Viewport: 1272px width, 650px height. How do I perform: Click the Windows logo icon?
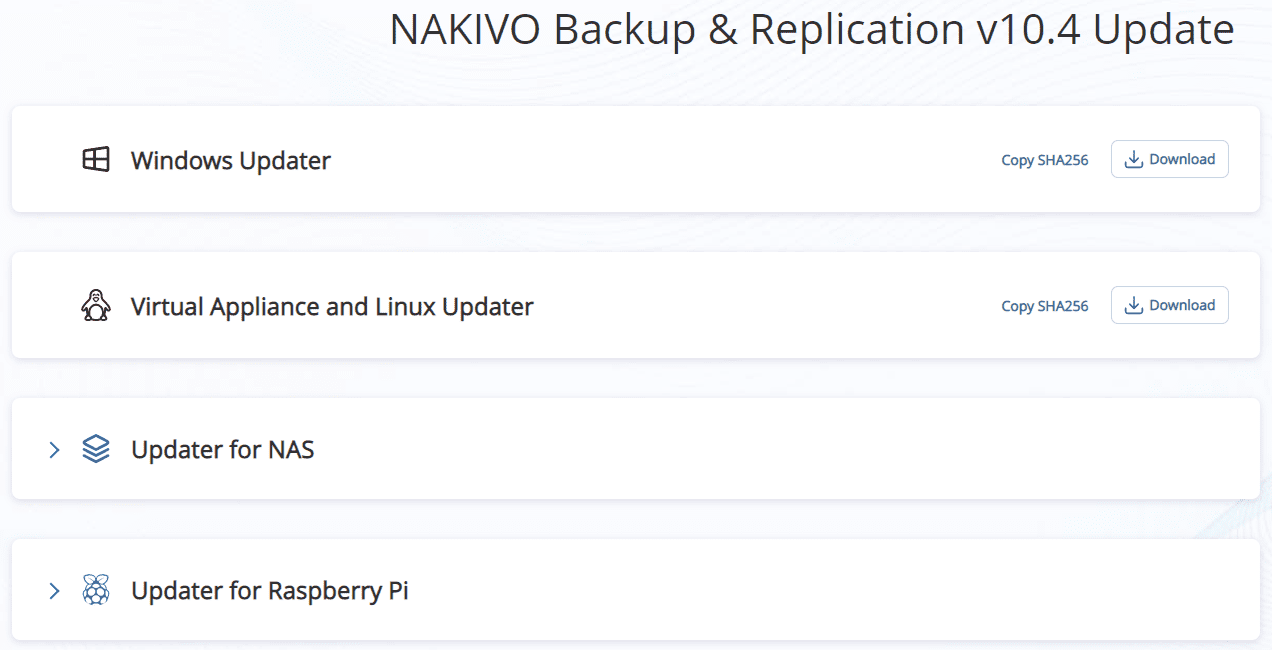[x=96, y=160]
